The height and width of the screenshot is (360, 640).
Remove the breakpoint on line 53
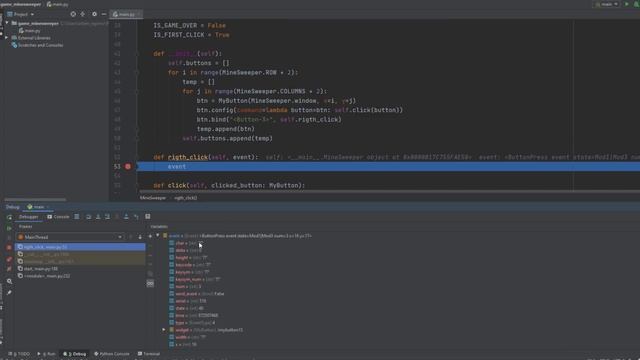pos(128,167)
